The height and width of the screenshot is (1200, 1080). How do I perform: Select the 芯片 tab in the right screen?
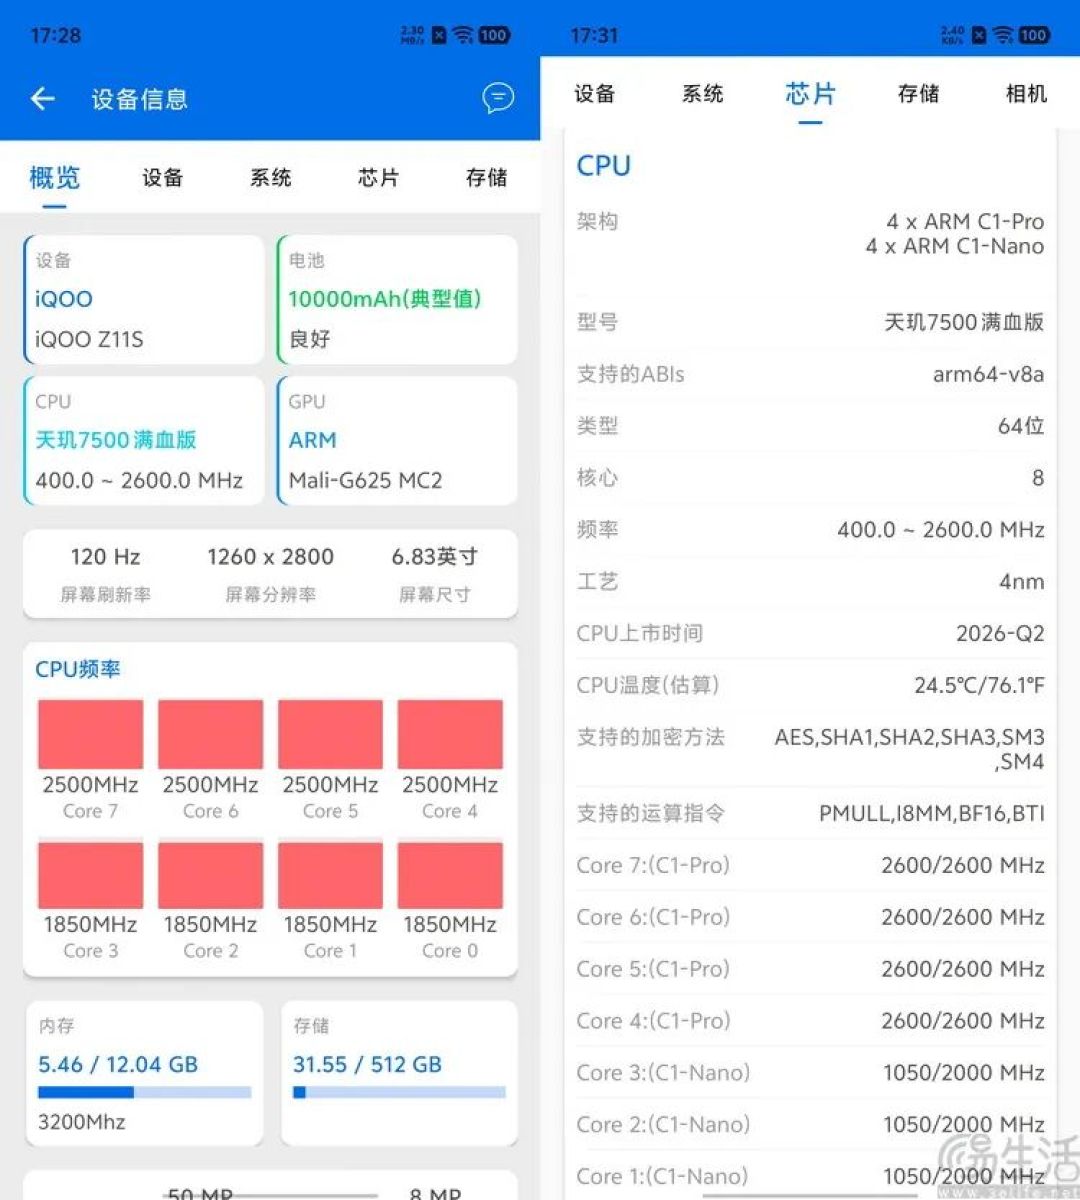[x=810, y=94]
